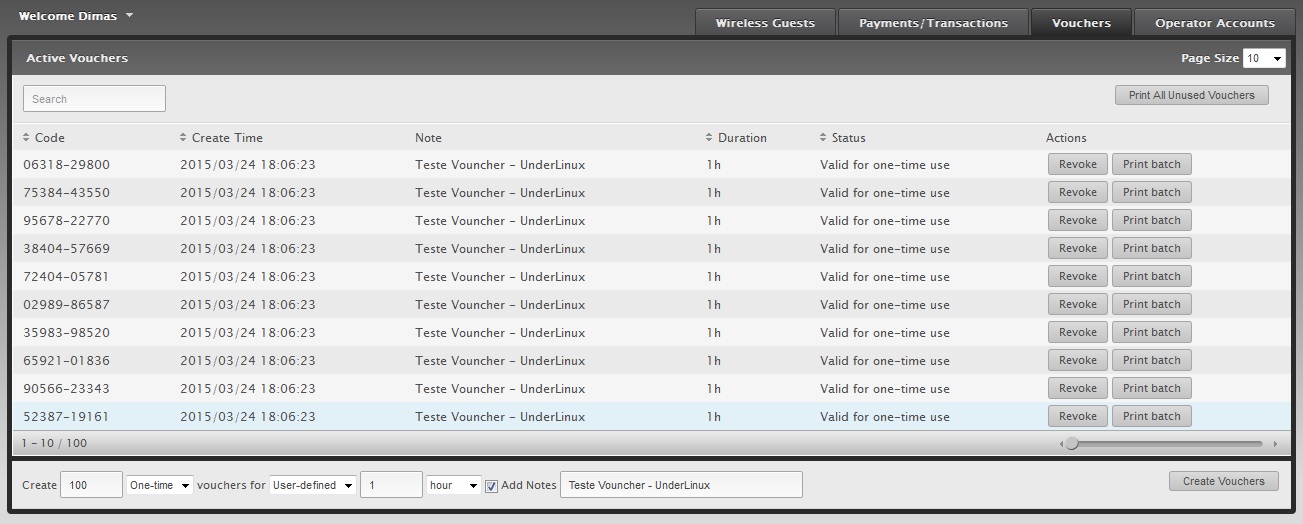Sort the table by Code column
This screenshot has height=524, width=1303.
(44, 137)
